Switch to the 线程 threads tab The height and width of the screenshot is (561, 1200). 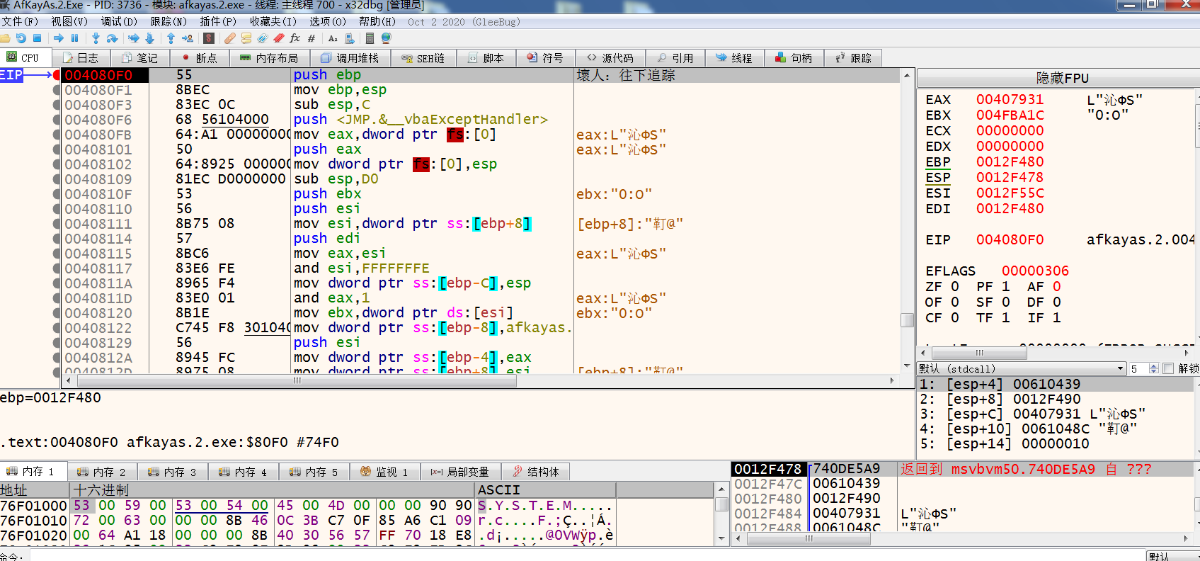point(733,58)
